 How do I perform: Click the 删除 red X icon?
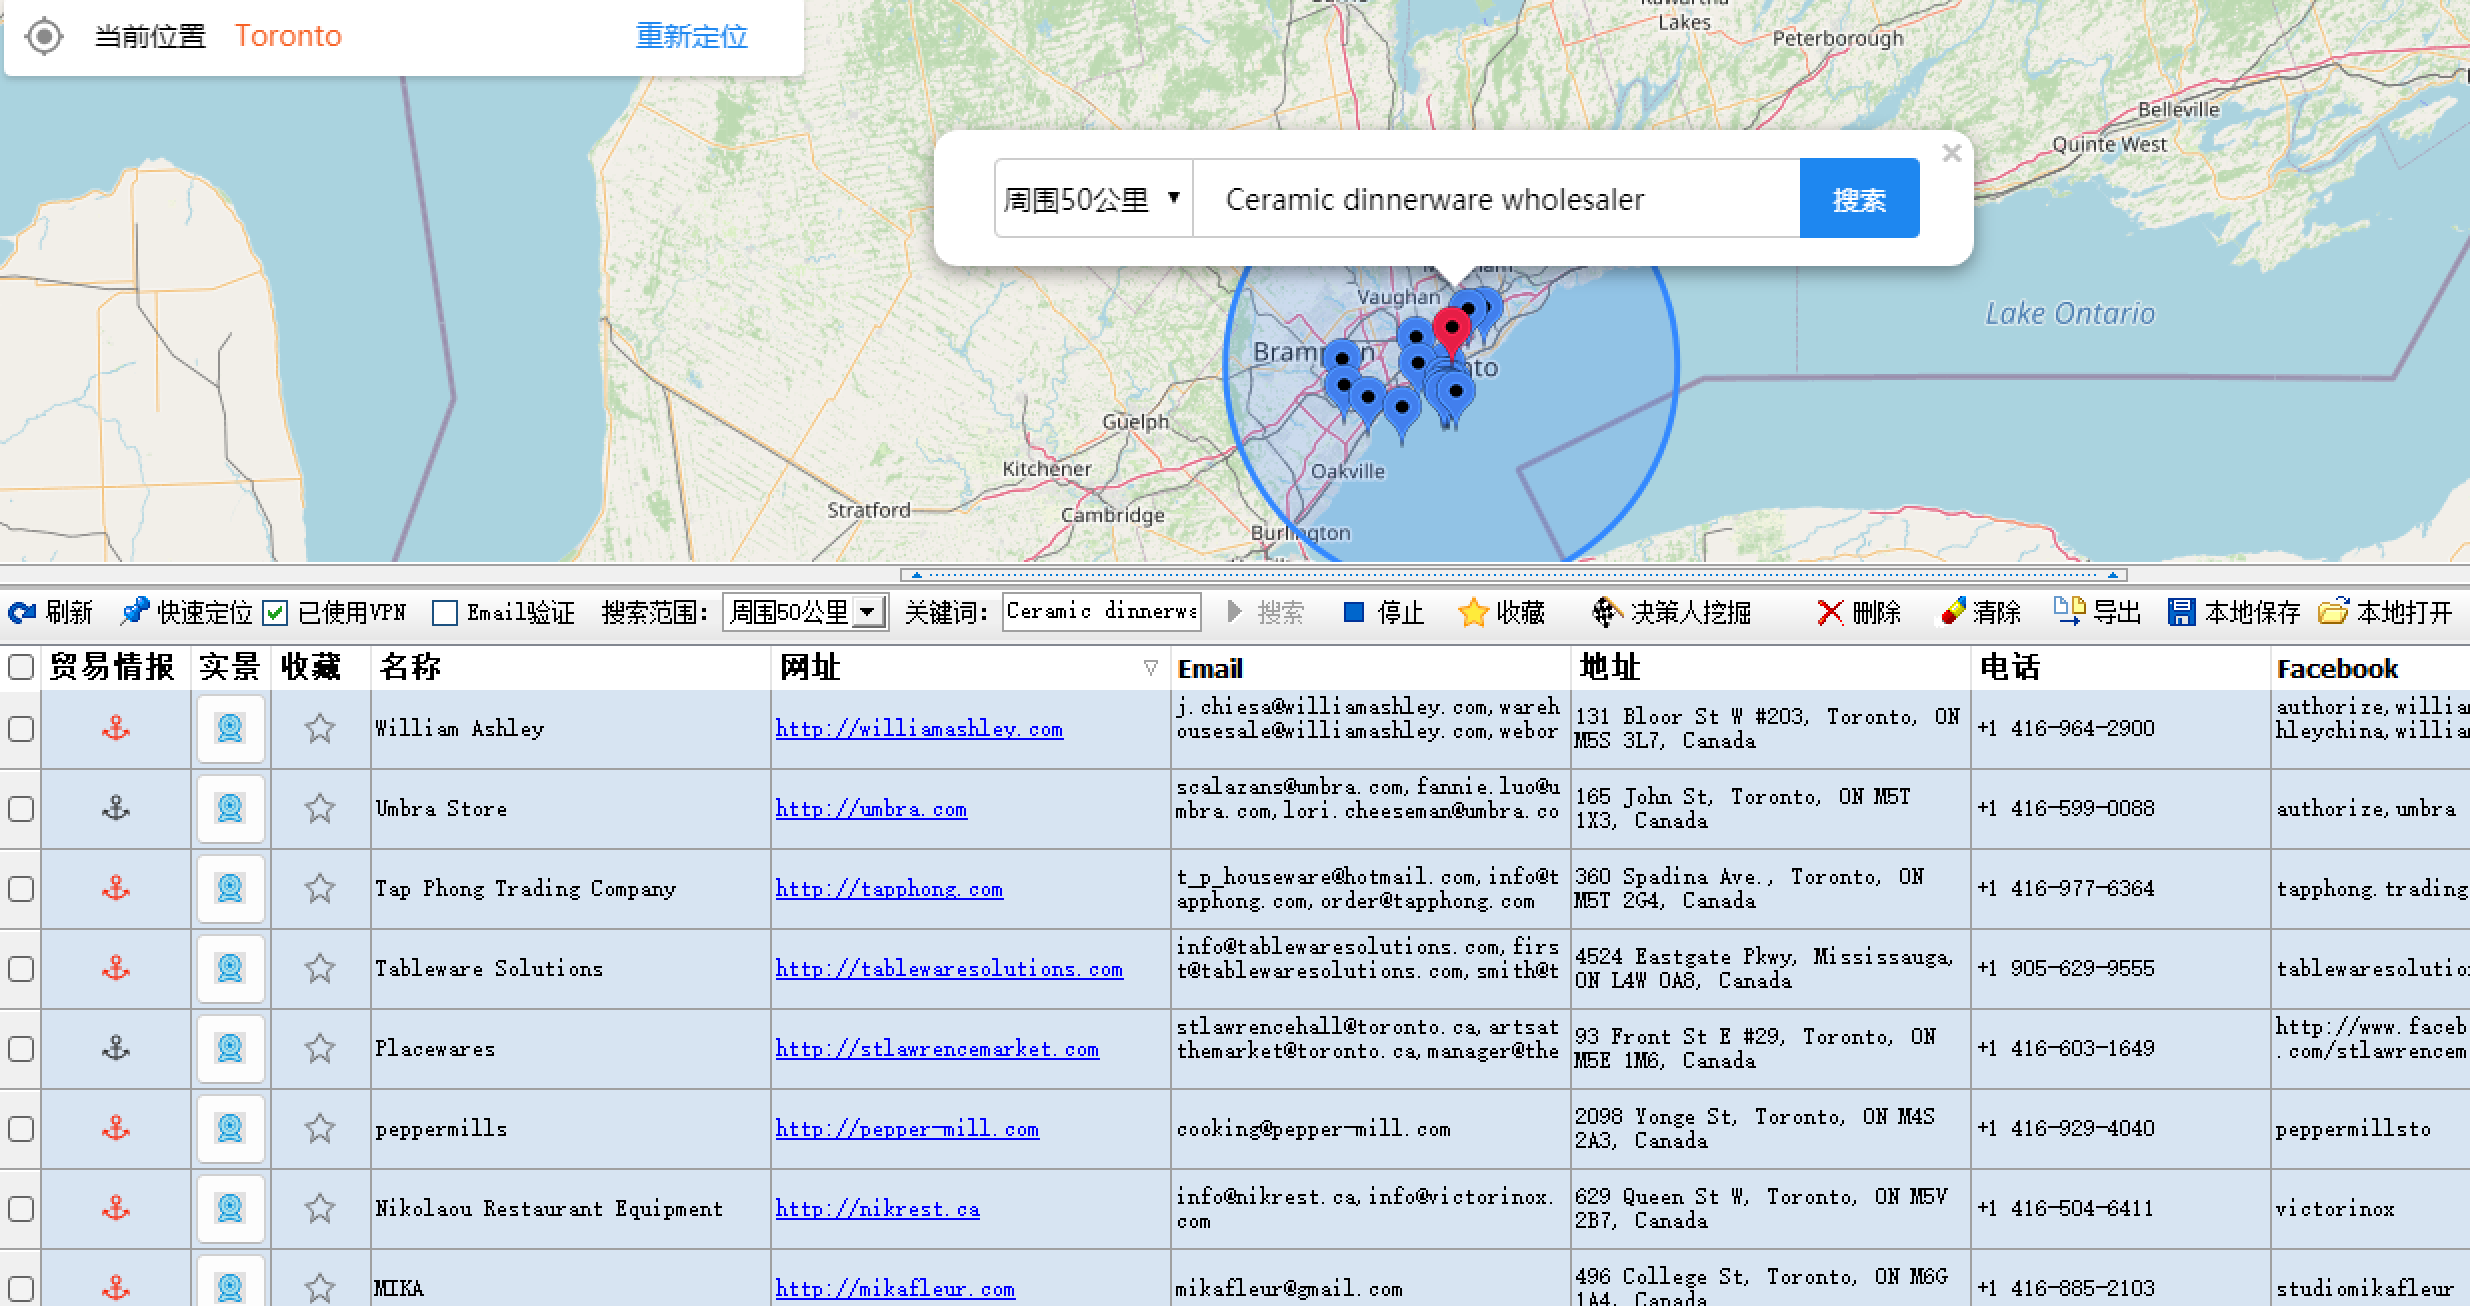(1830, 612)
